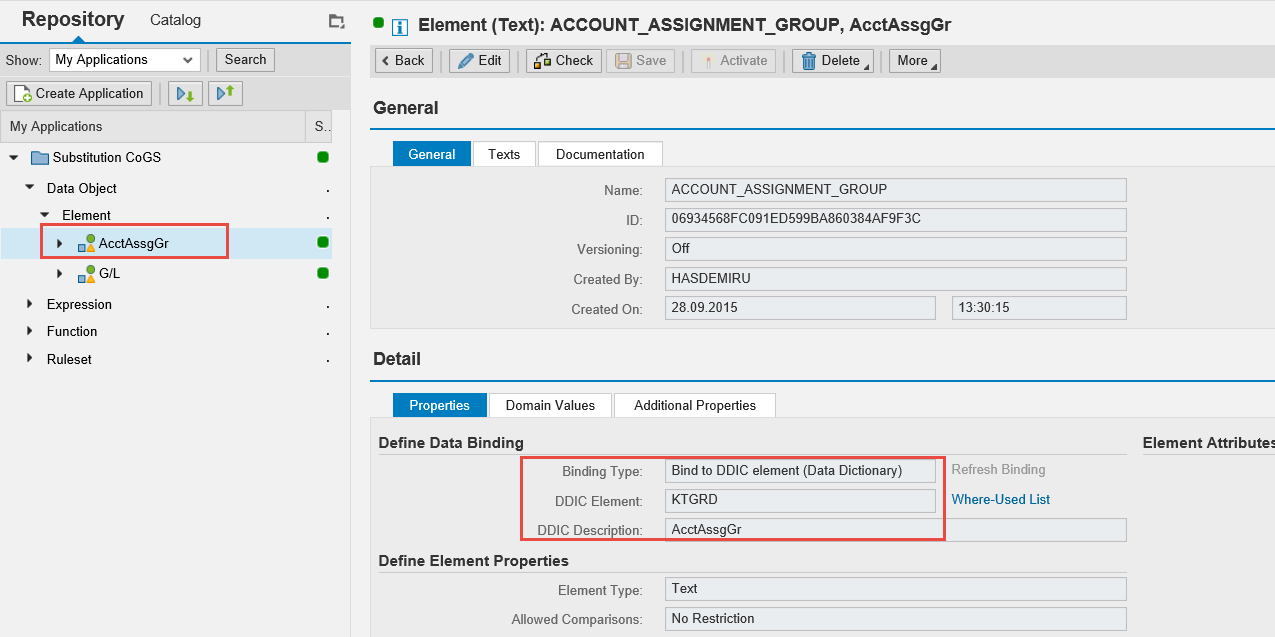The width and height of the screenshot is (1275, 637).
Task: Click the Where-Used List link
Action: (1000, 499)
